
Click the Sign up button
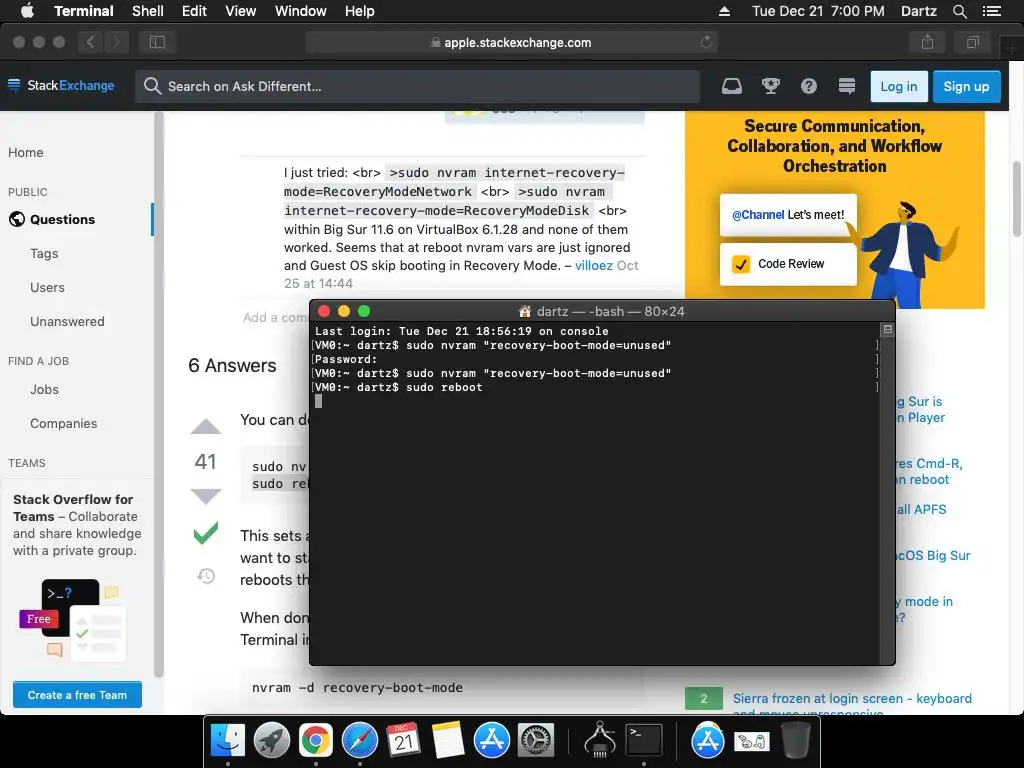(967, 86)
